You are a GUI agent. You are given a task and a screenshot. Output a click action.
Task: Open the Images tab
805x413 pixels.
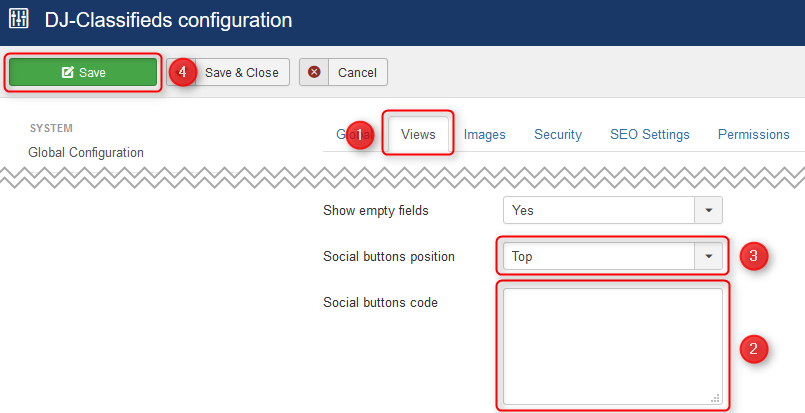pyautogui.click(x=485, y=135)
